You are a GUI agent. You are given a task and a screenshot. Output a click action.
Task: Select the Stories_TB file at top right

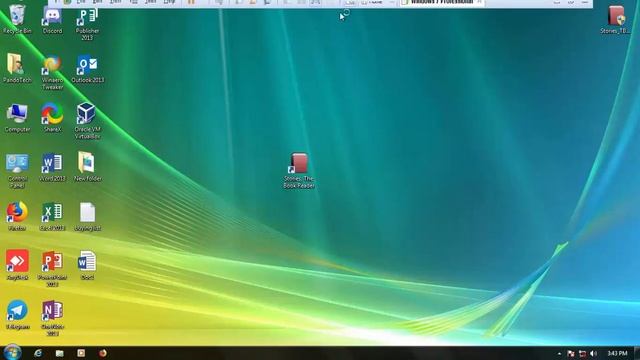tap(616, 19)
